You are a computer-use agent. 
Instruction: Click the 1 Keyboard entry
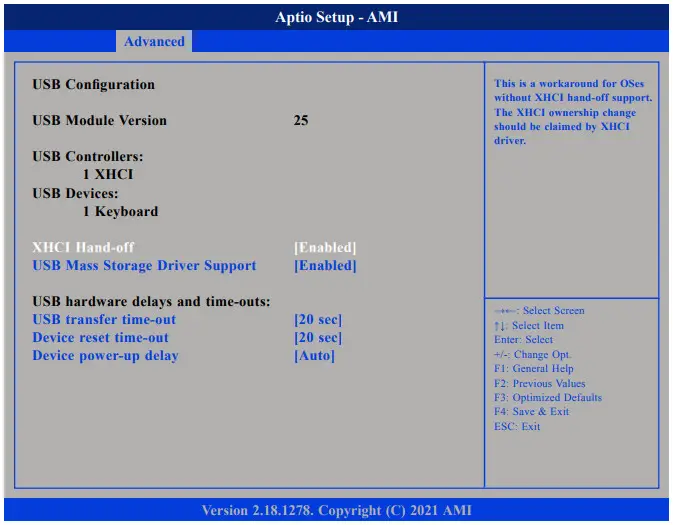(x=120, y=211)
